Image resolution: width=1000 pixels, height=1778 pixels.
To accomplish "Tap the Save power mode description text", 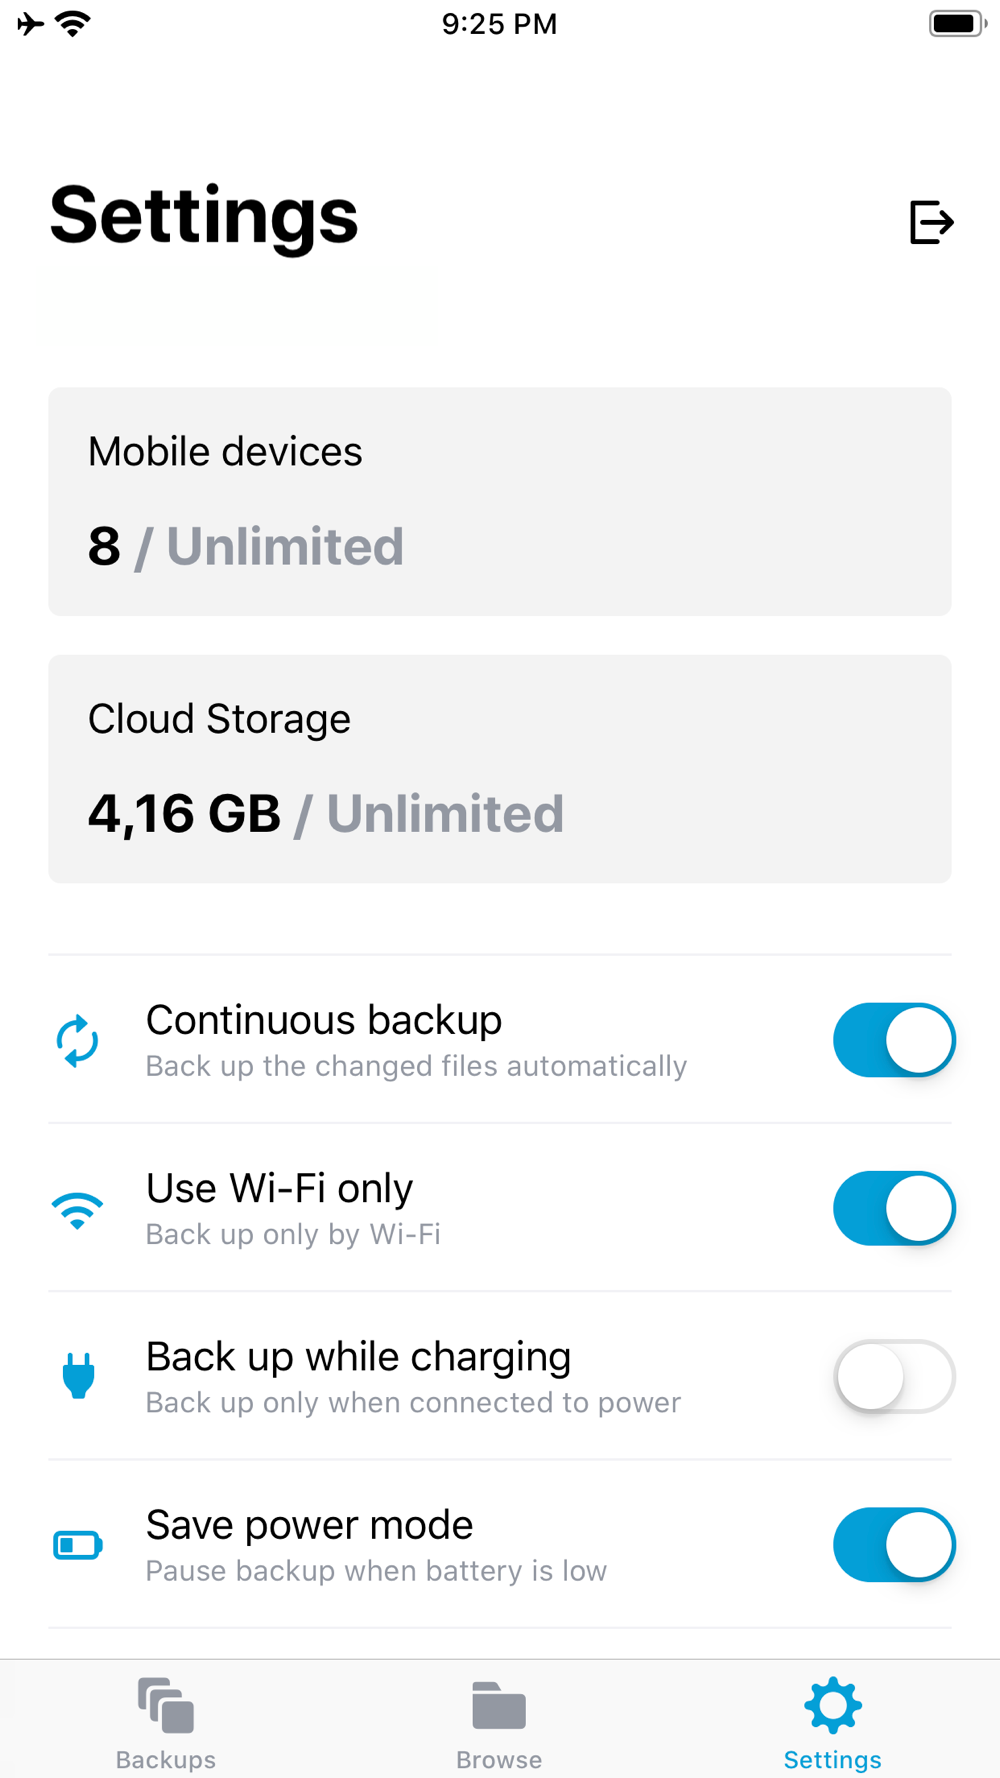I will click(376, 1571).
